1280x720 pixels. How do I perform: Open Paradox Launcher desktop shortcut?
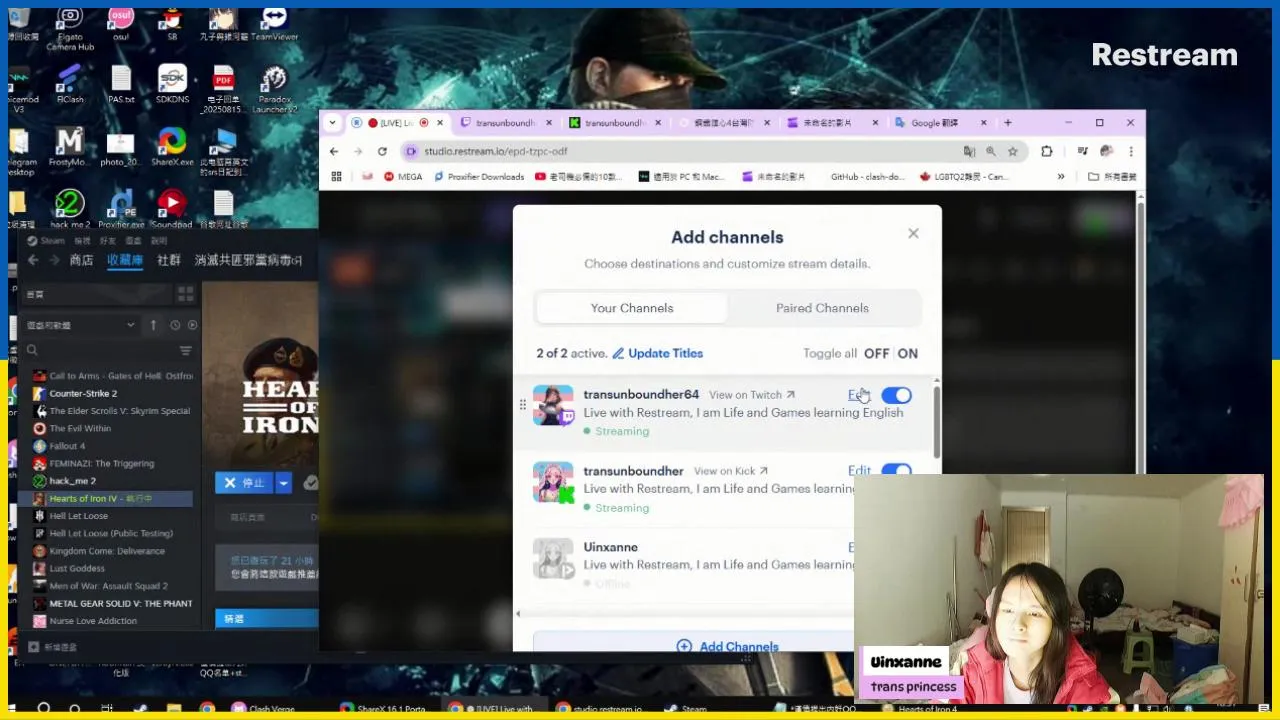coord(274,88)
